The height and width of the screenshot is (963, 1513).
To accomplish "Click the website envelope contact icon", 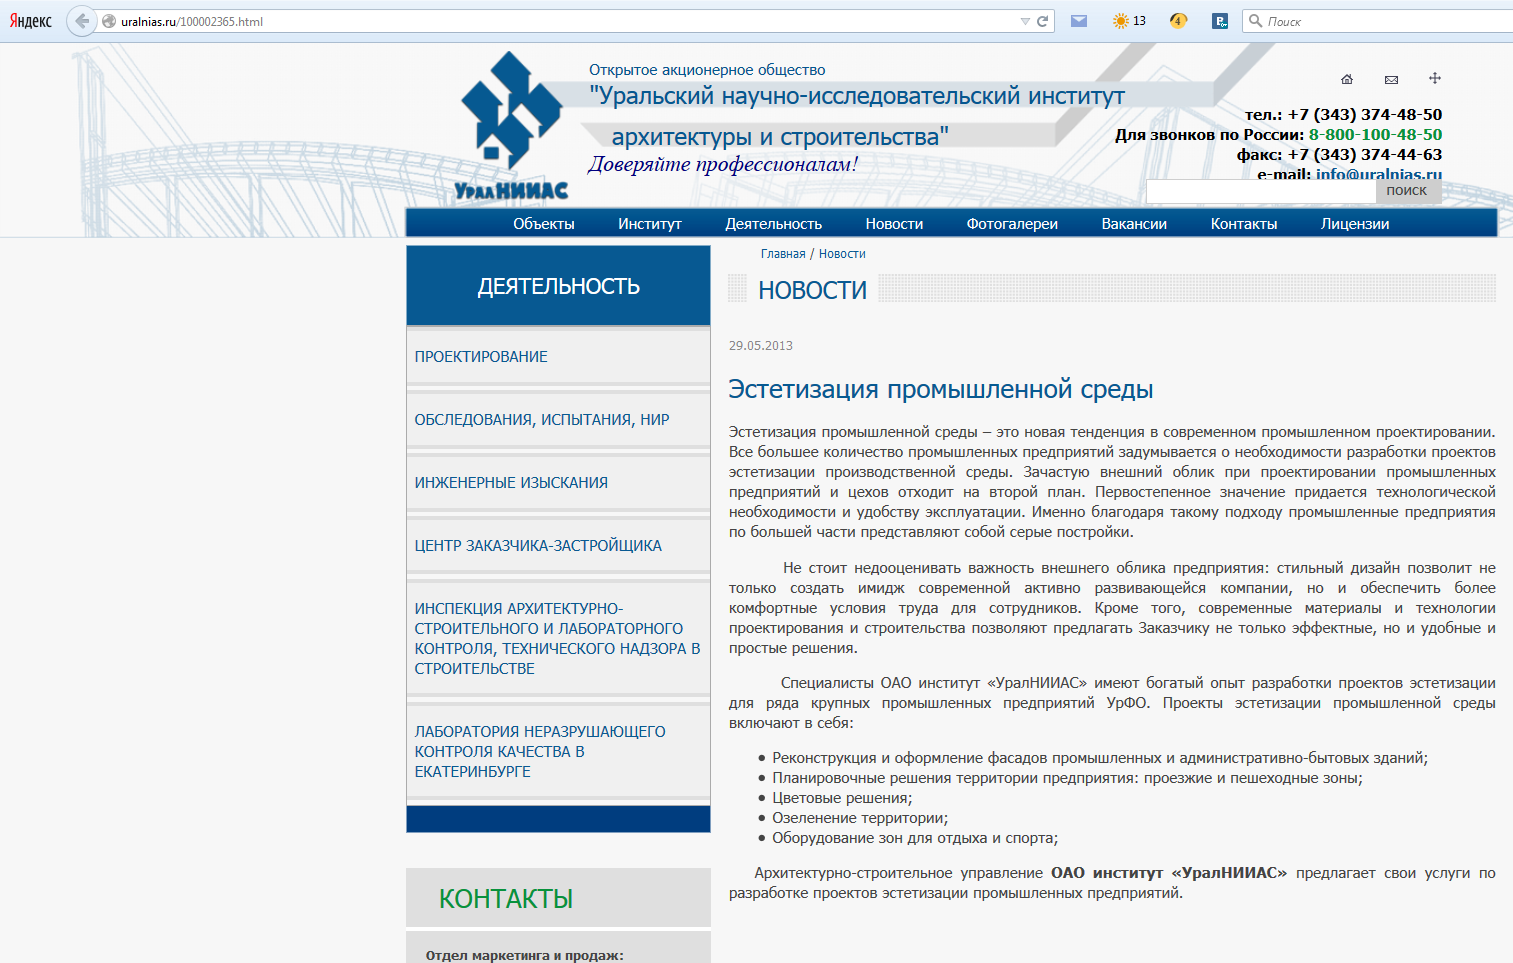I will coord(1391,79).
